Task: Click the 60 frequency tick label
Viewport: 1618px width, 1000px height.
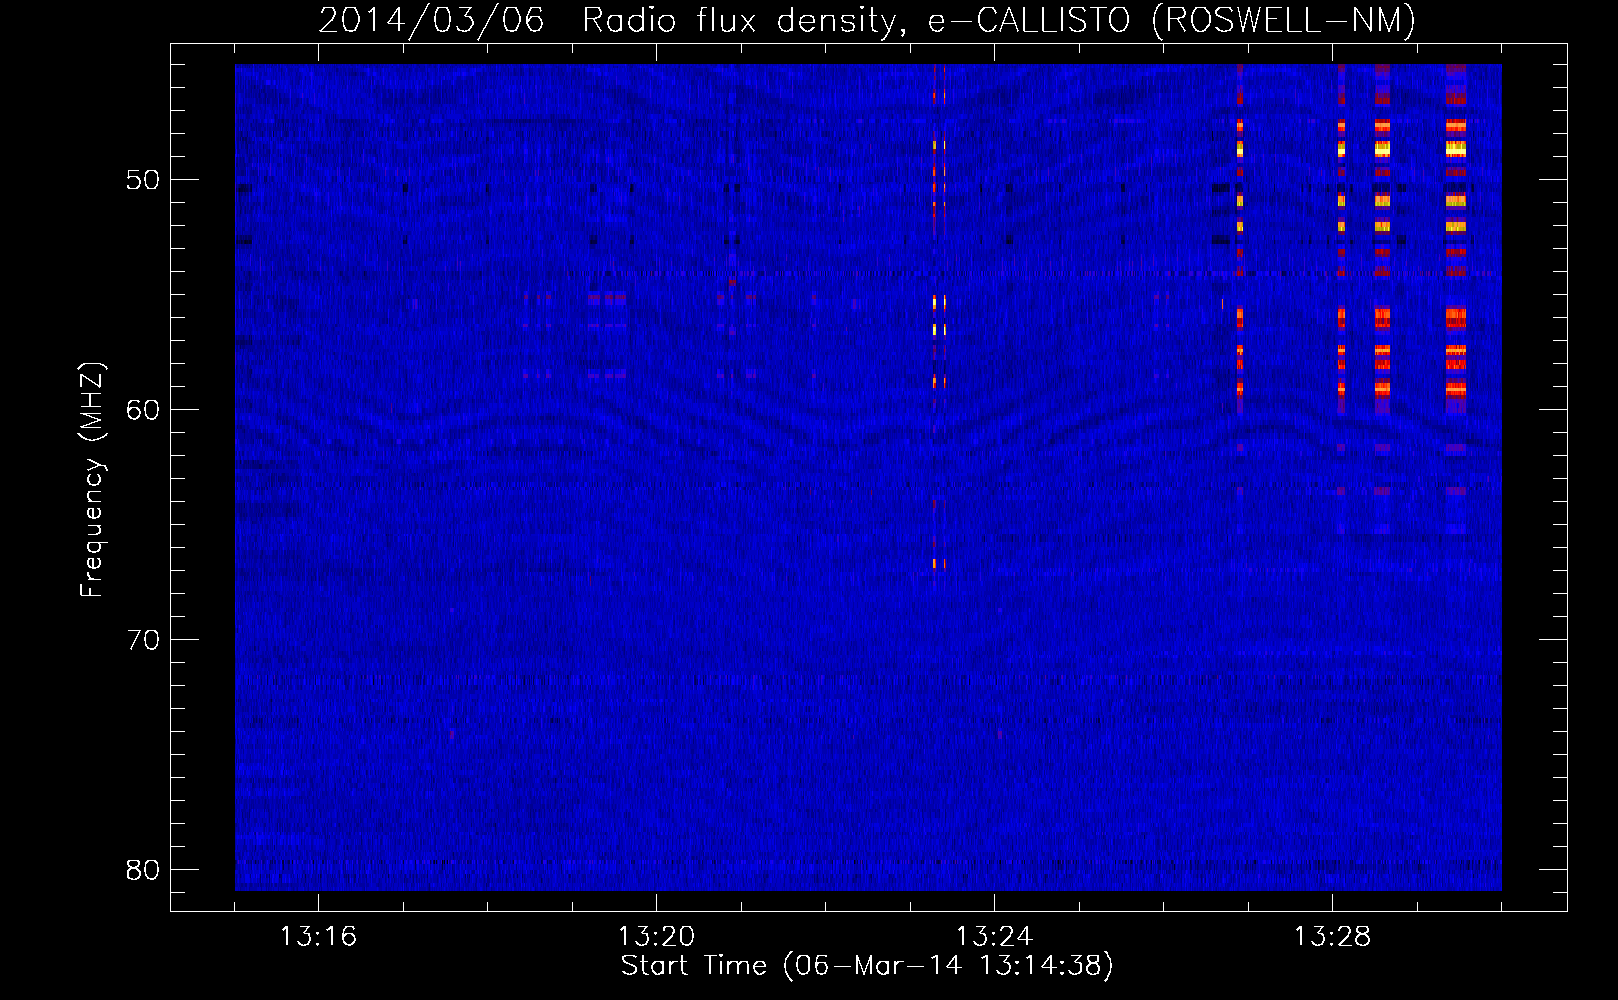Action: (143, 410)
